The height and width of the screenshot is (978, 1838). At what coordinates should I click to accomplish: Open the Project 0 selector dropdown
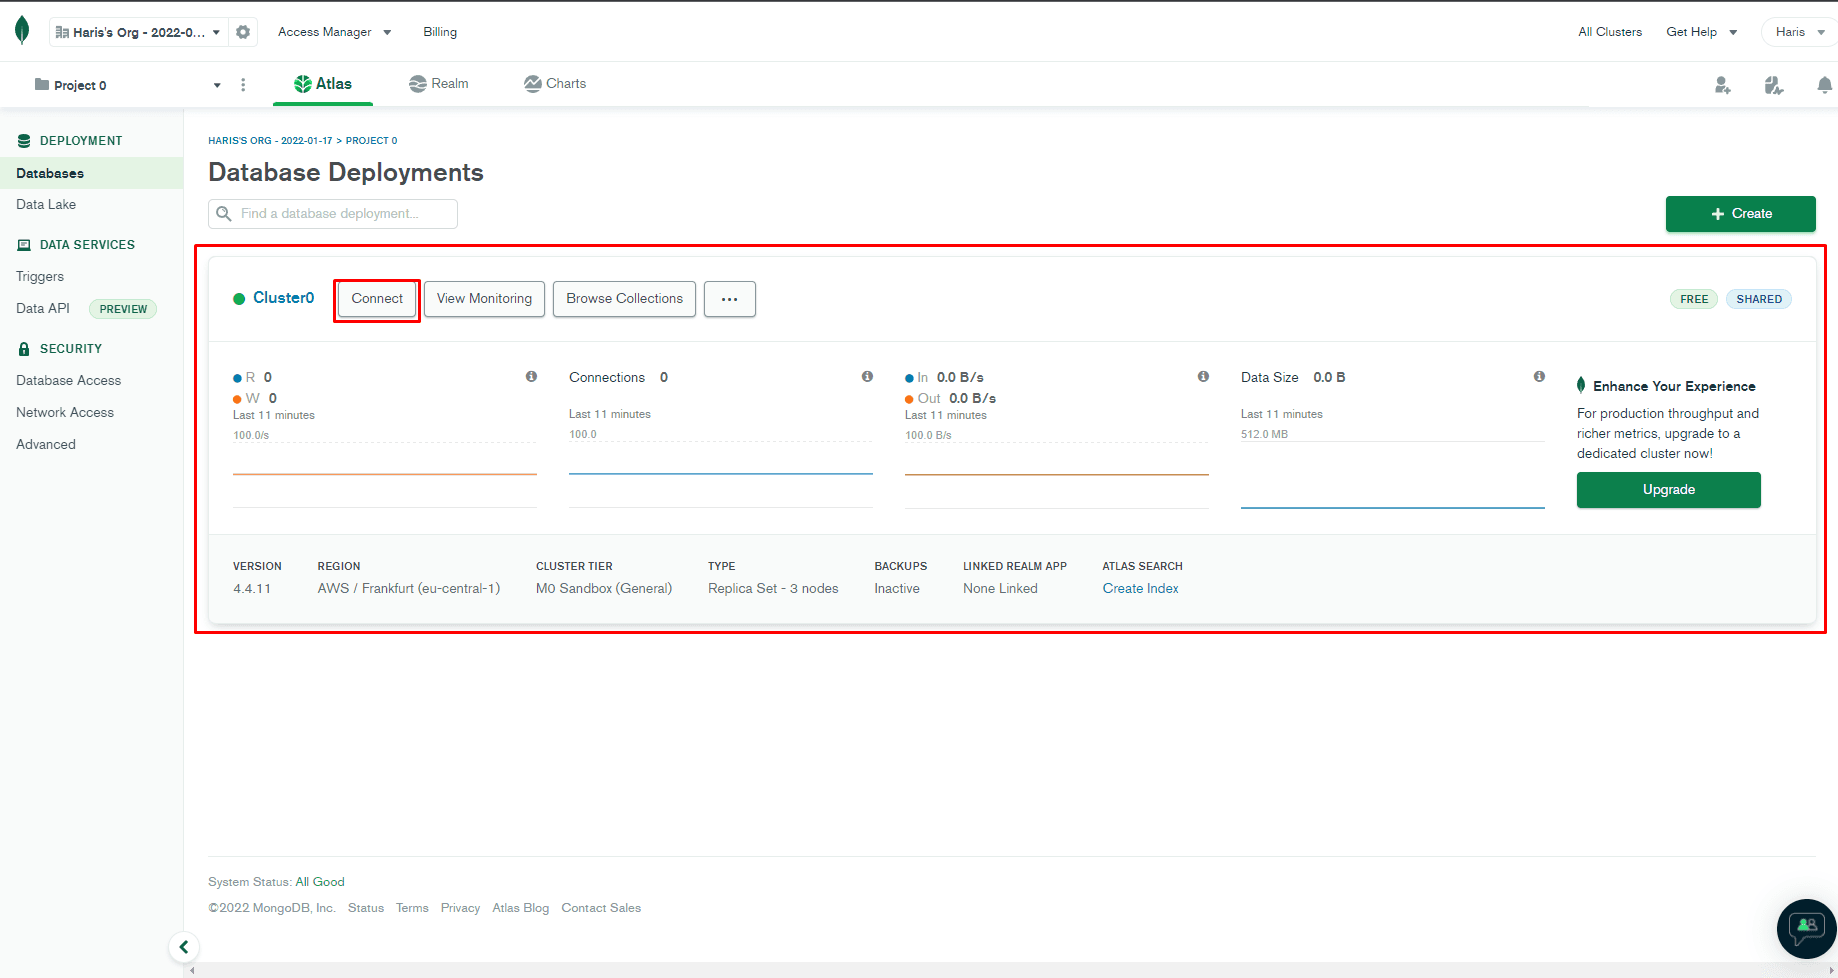127,85
